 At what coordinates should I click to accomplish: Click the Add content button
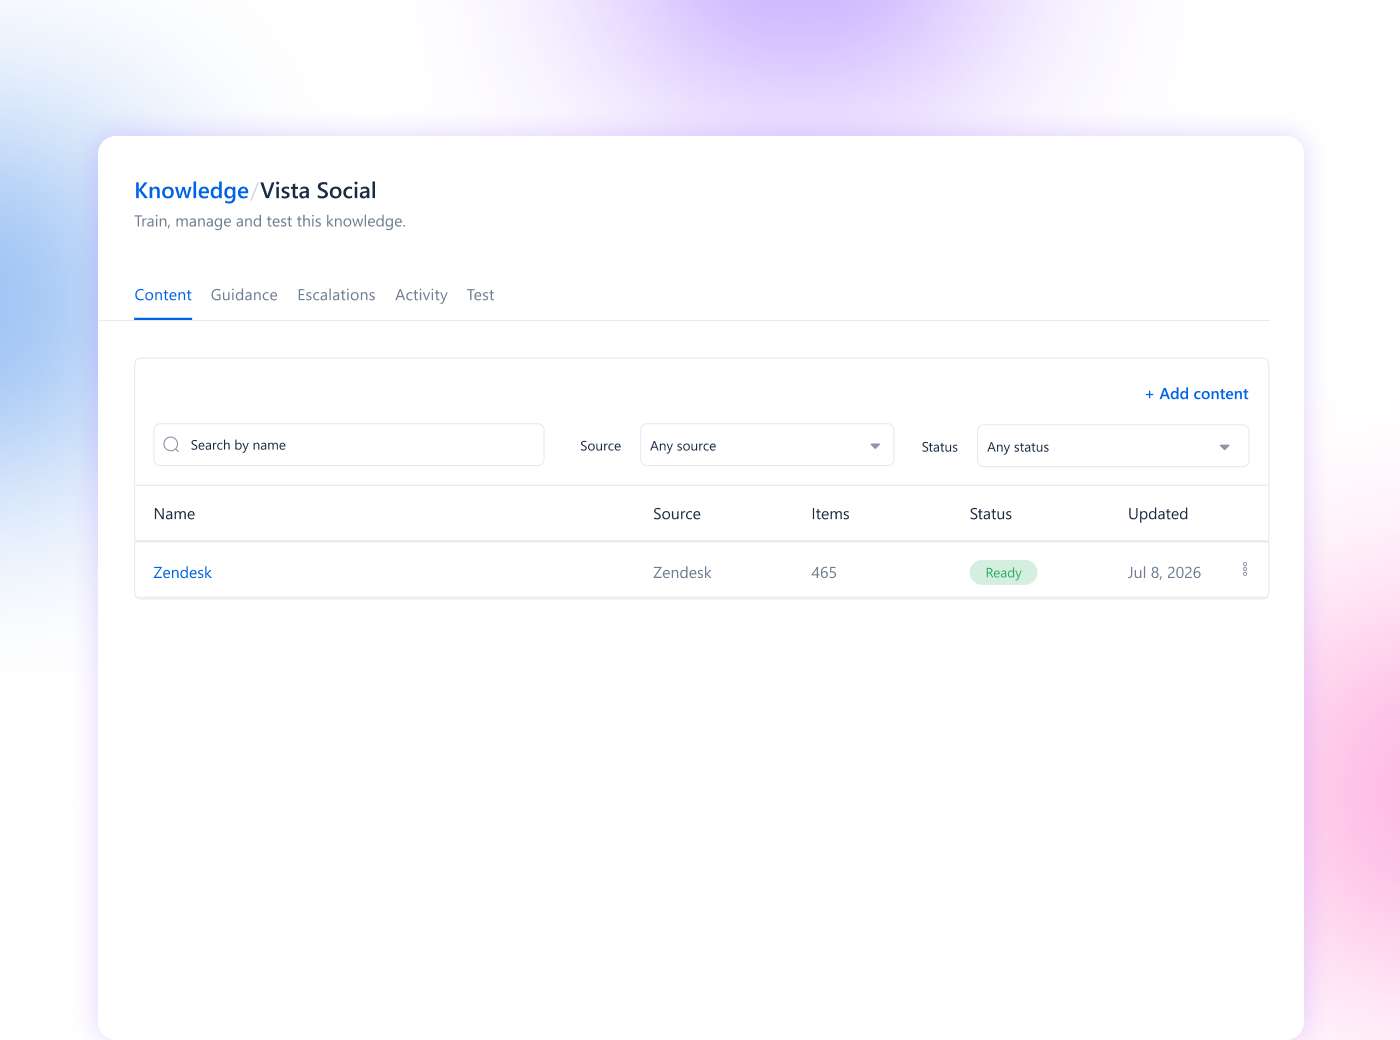pyautogui.click(x=1196, y=394)
